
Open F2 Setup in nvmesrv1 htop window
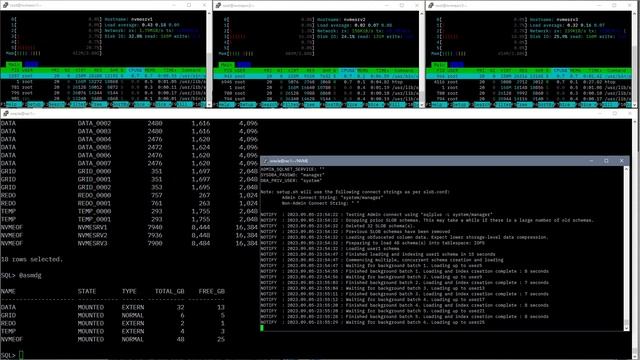tap(36, 104)
